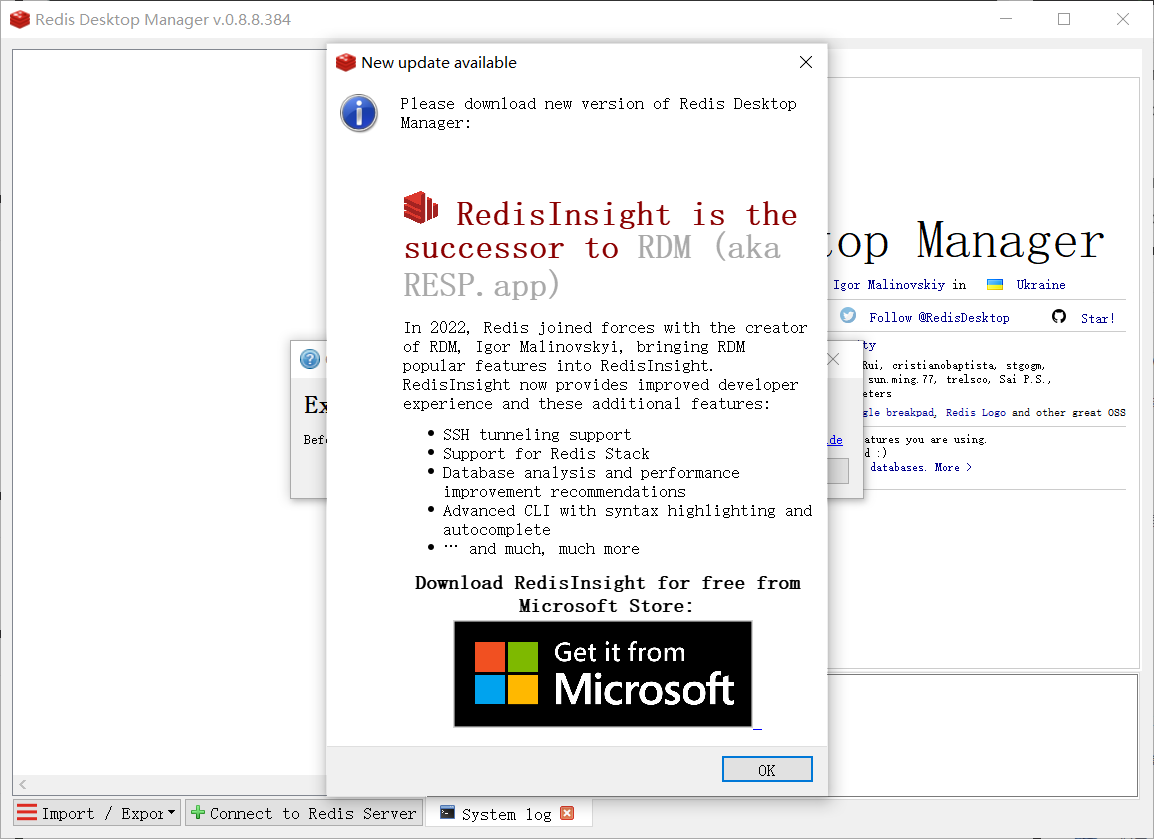Click 'SSH tunneling support' bullet text

537,435
